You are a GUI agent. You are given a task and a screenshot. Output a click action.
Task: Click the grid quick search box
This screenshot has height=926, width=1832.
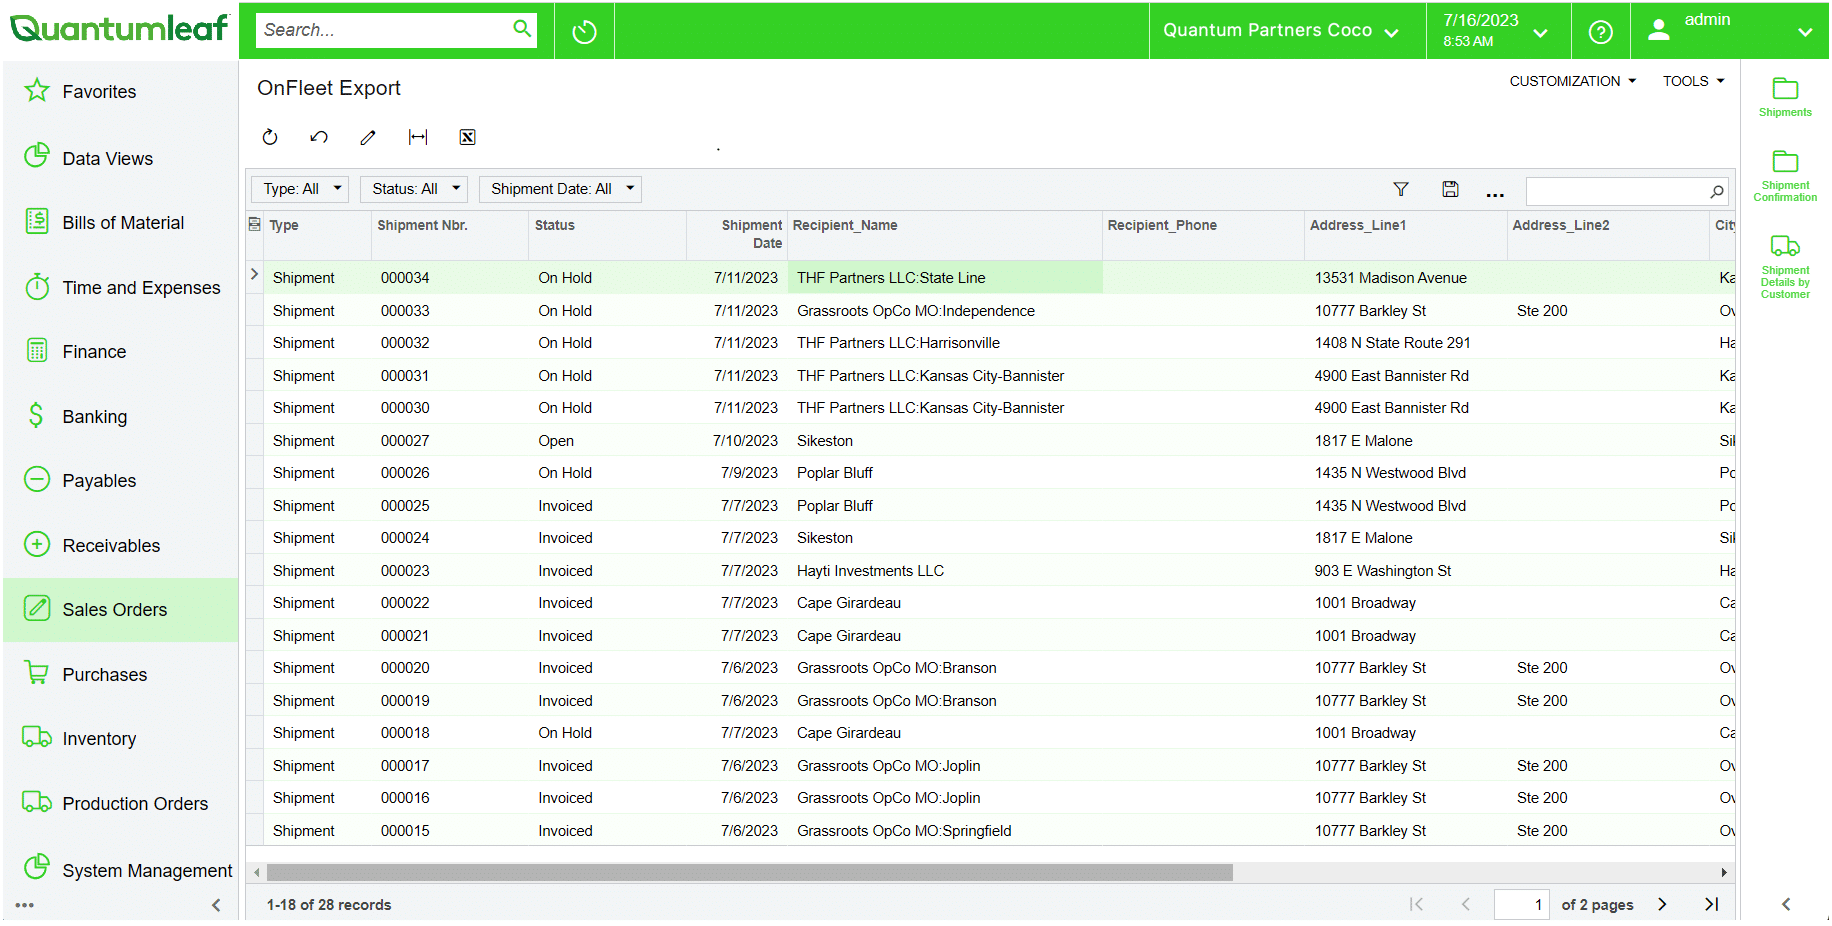(x=1617, y=191)
